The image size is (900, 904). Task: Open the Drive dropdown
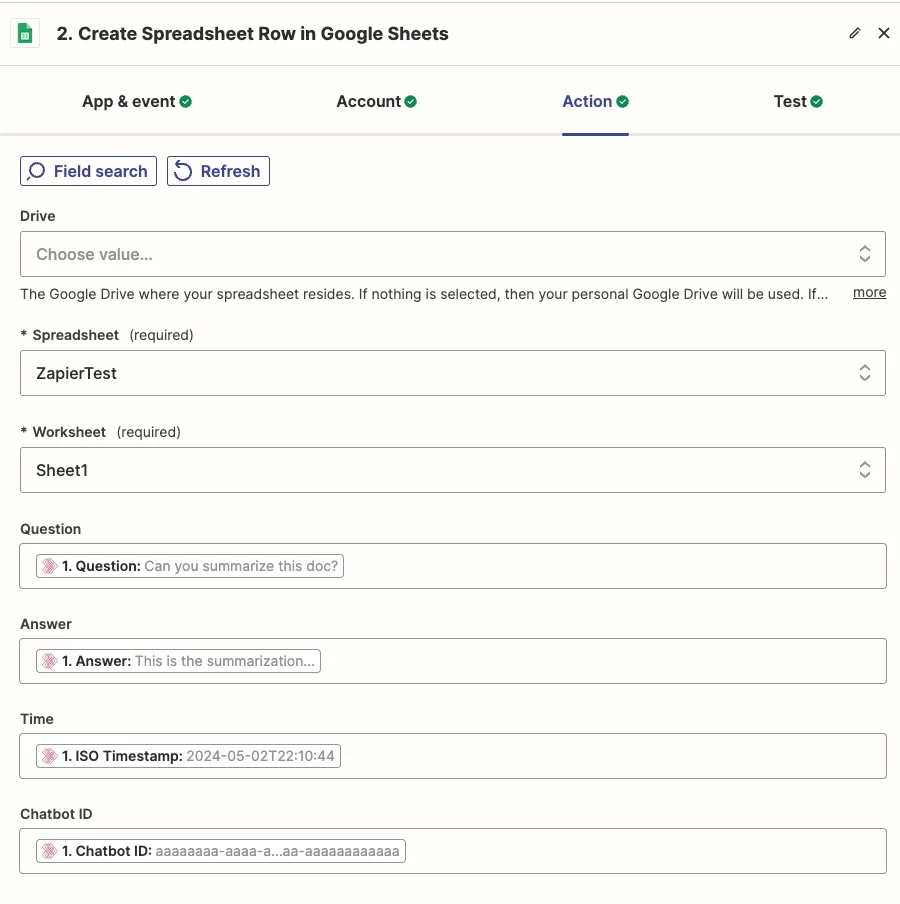click(x=452, y=254)
